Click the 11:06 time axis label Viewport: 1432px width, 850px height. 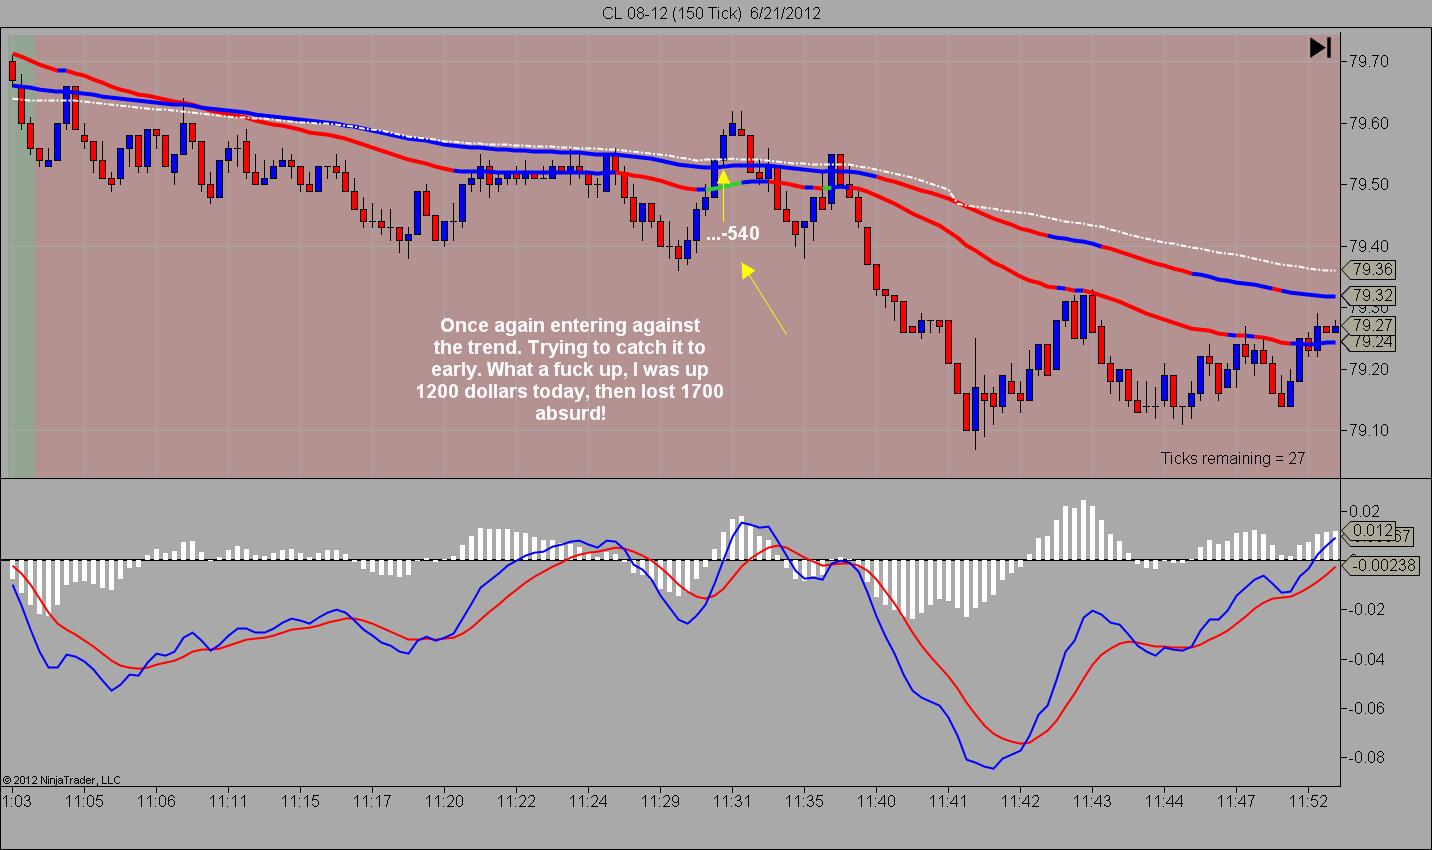(156, 801)
